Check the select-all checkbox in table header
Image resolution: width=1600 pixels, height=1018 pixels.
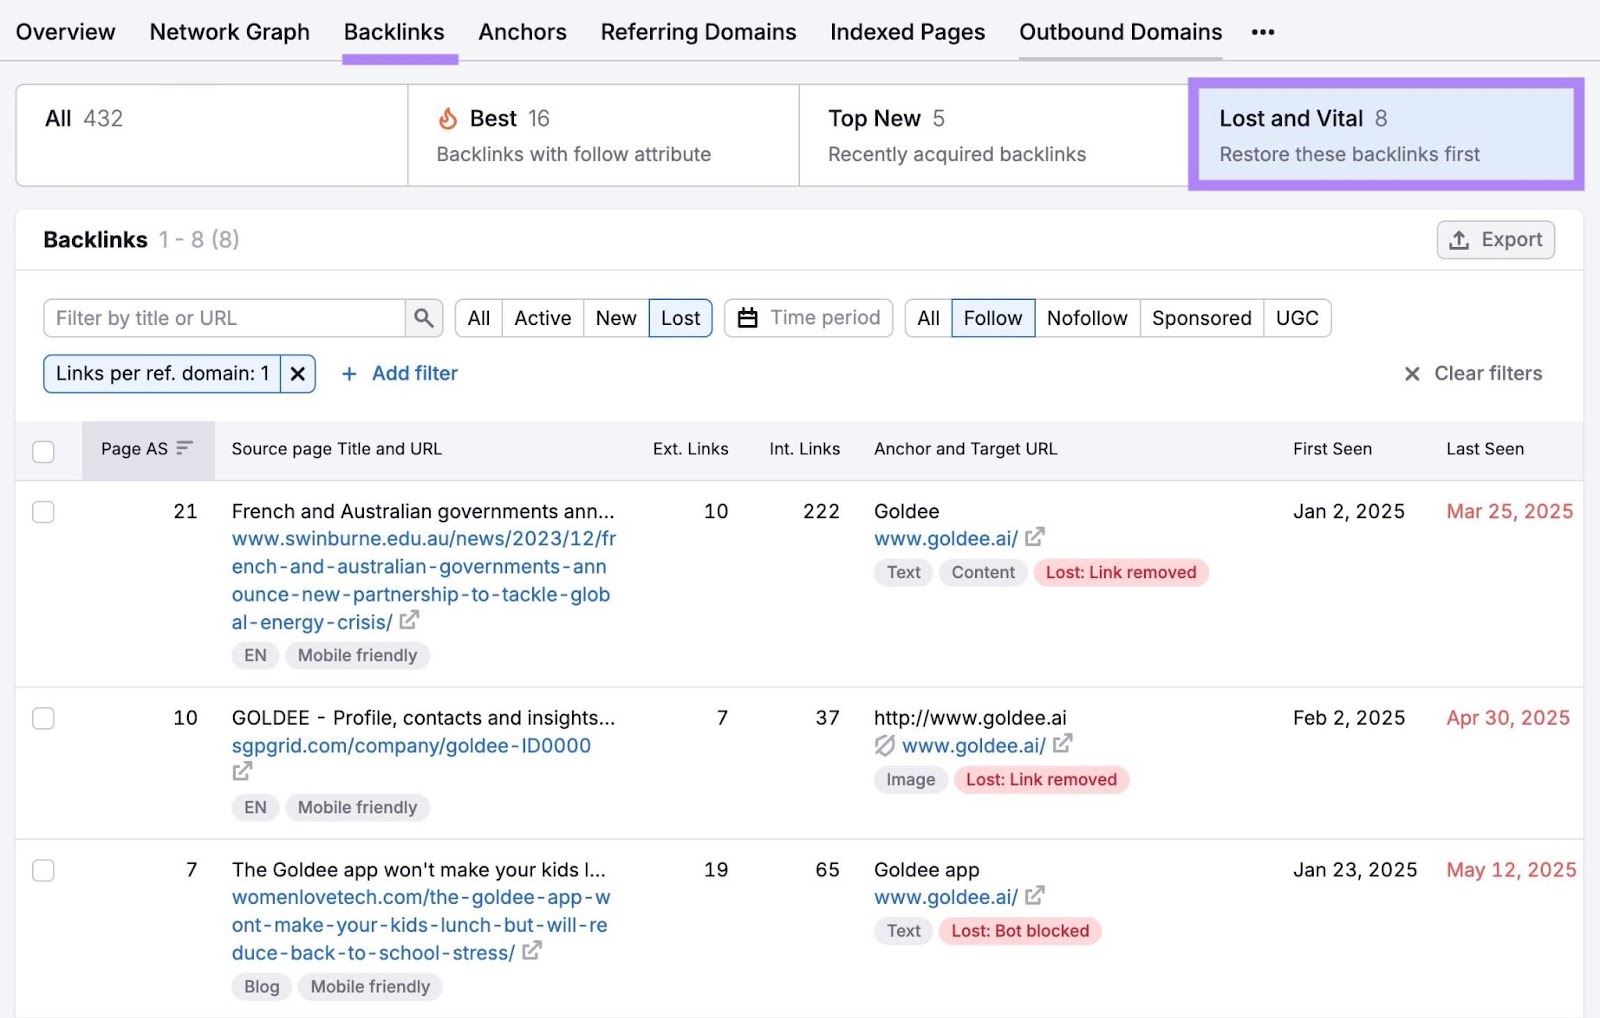(x=43, y=452)
